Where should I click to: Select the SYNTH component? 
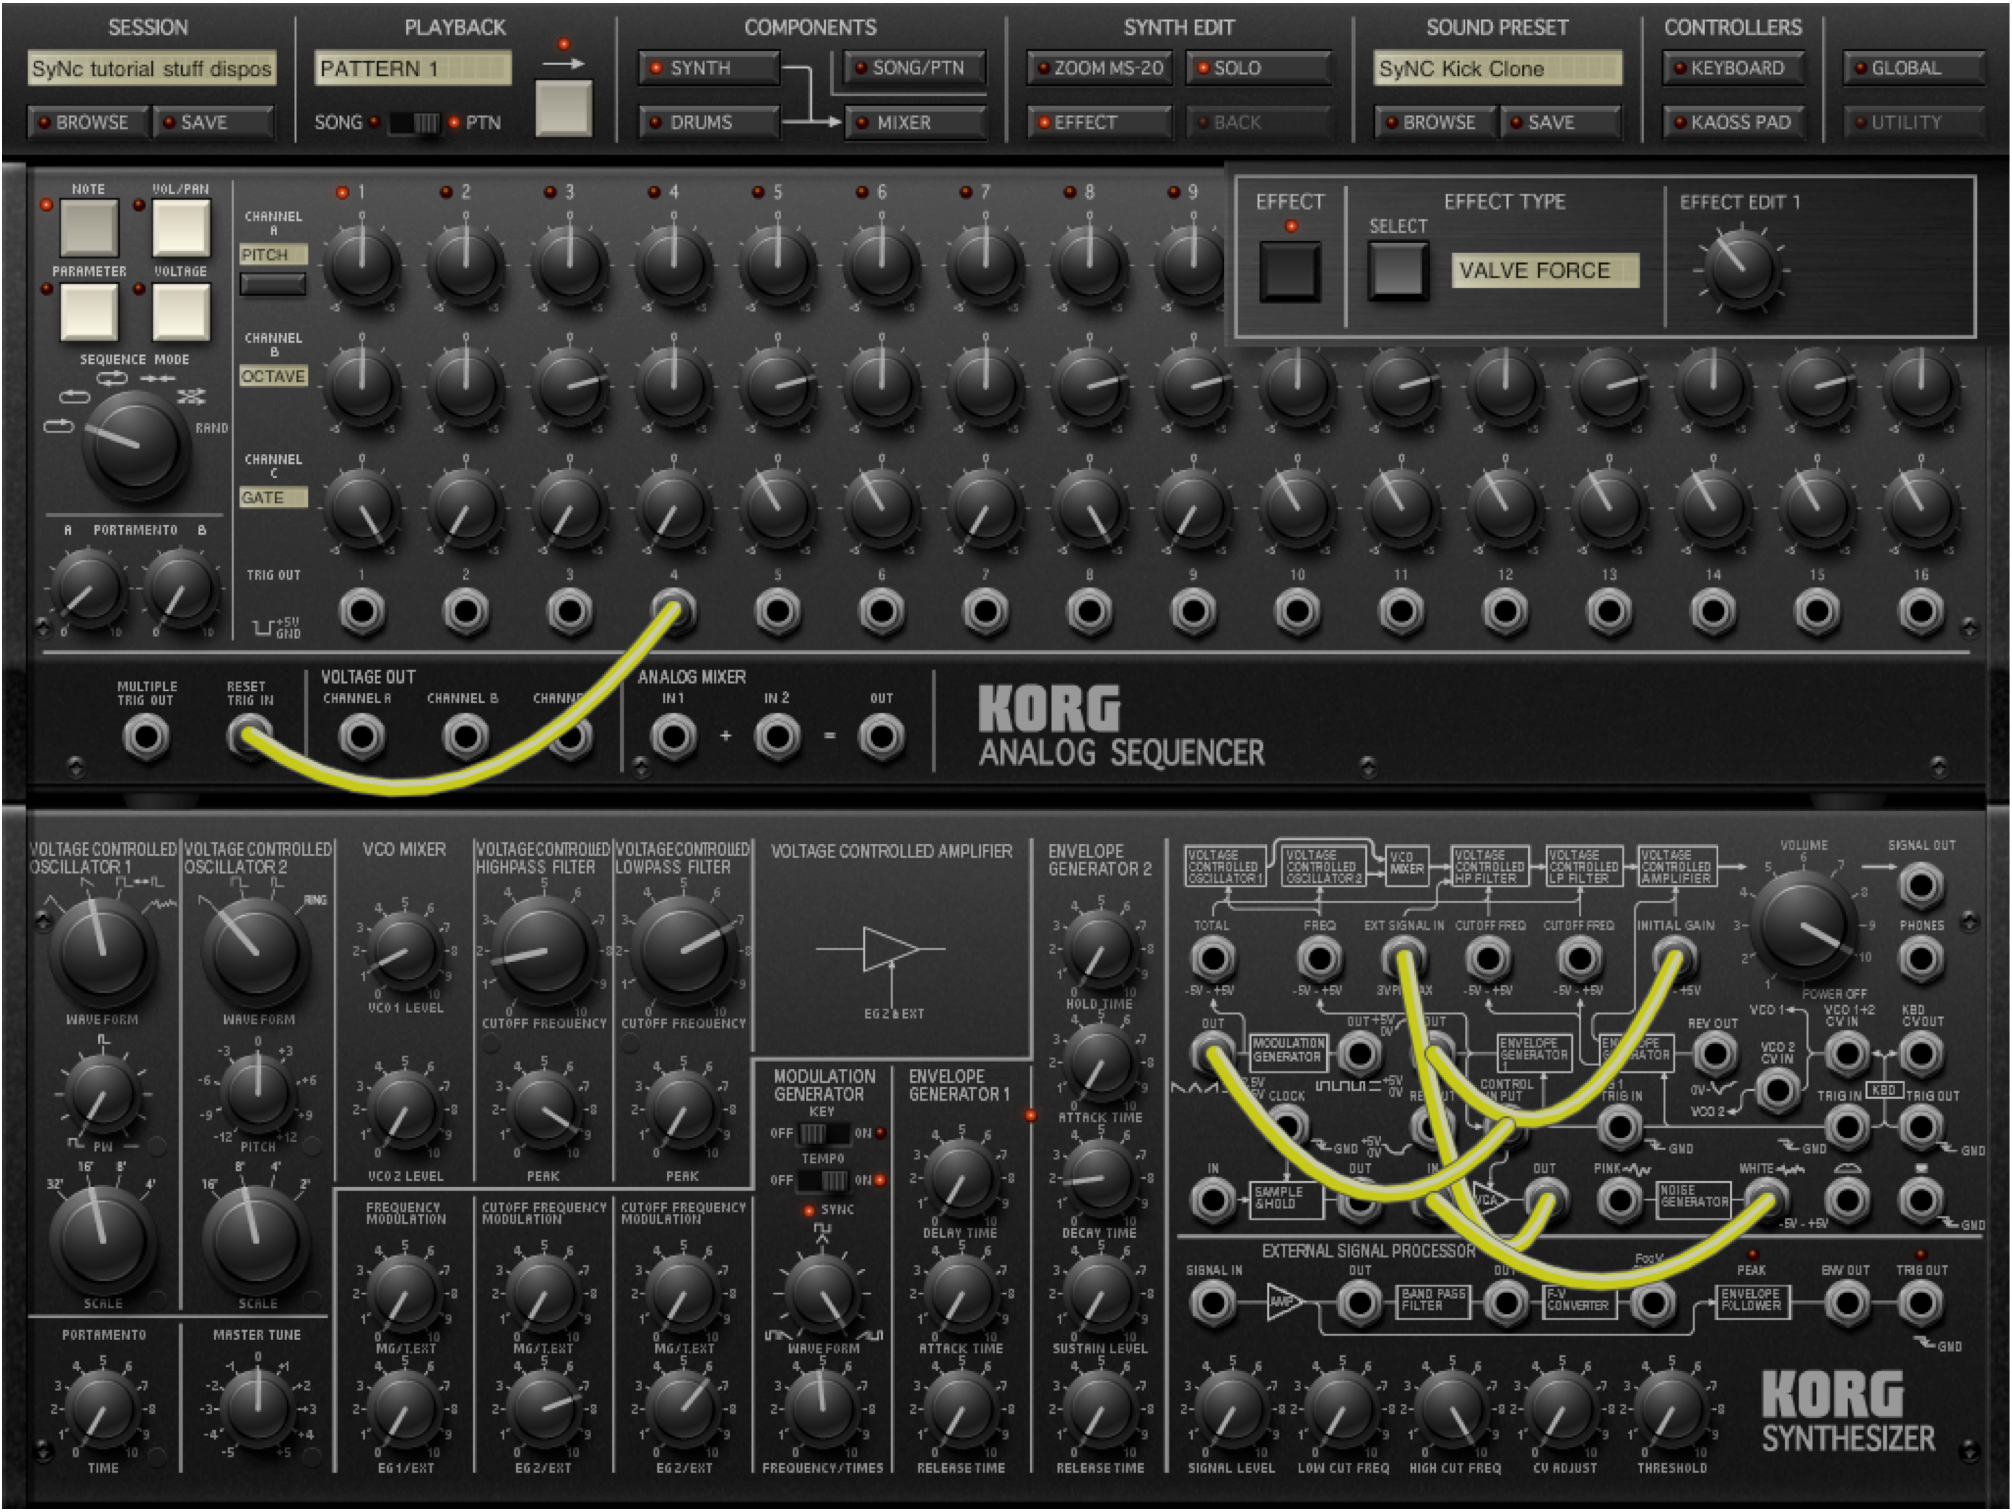point(709,68)
